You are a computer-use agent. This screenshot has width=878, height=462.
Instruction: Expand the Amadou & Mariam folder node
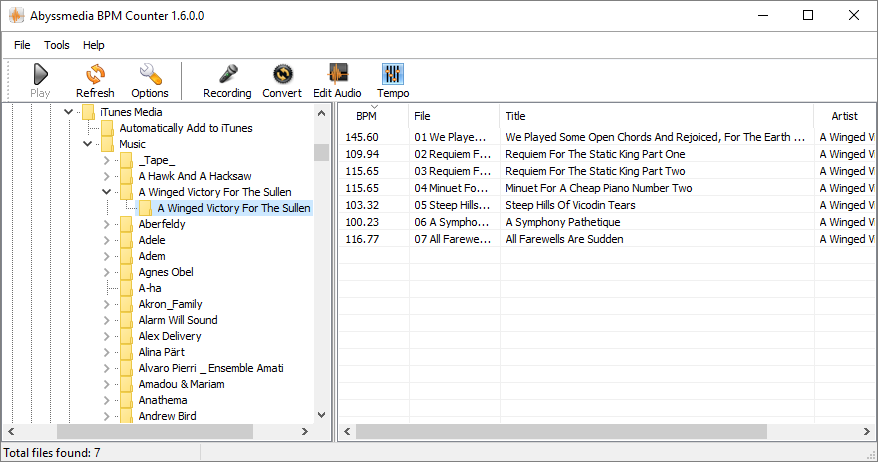point(106,385)
